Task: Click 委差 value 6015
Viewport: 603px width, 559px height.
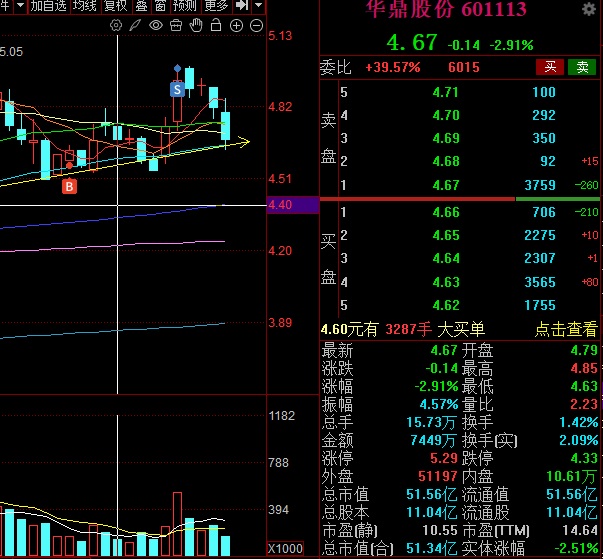Action: coord(464,68)
